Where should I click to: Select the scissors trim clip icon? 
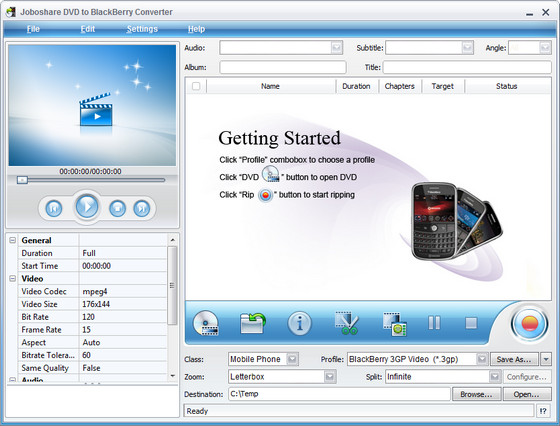click(x=346, y=323)
